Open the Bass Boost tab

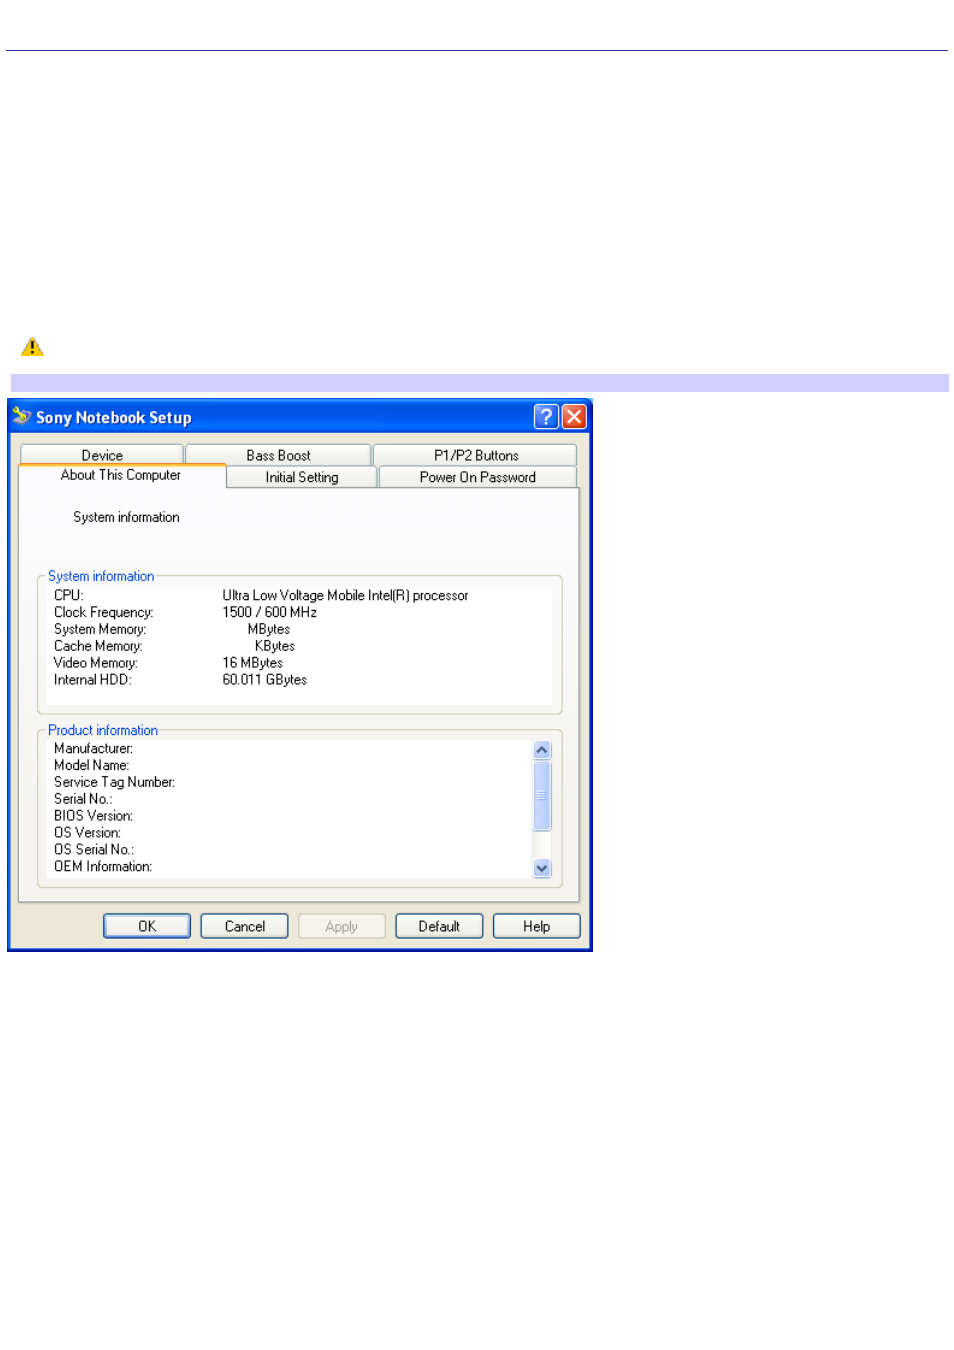coord(278,455)
